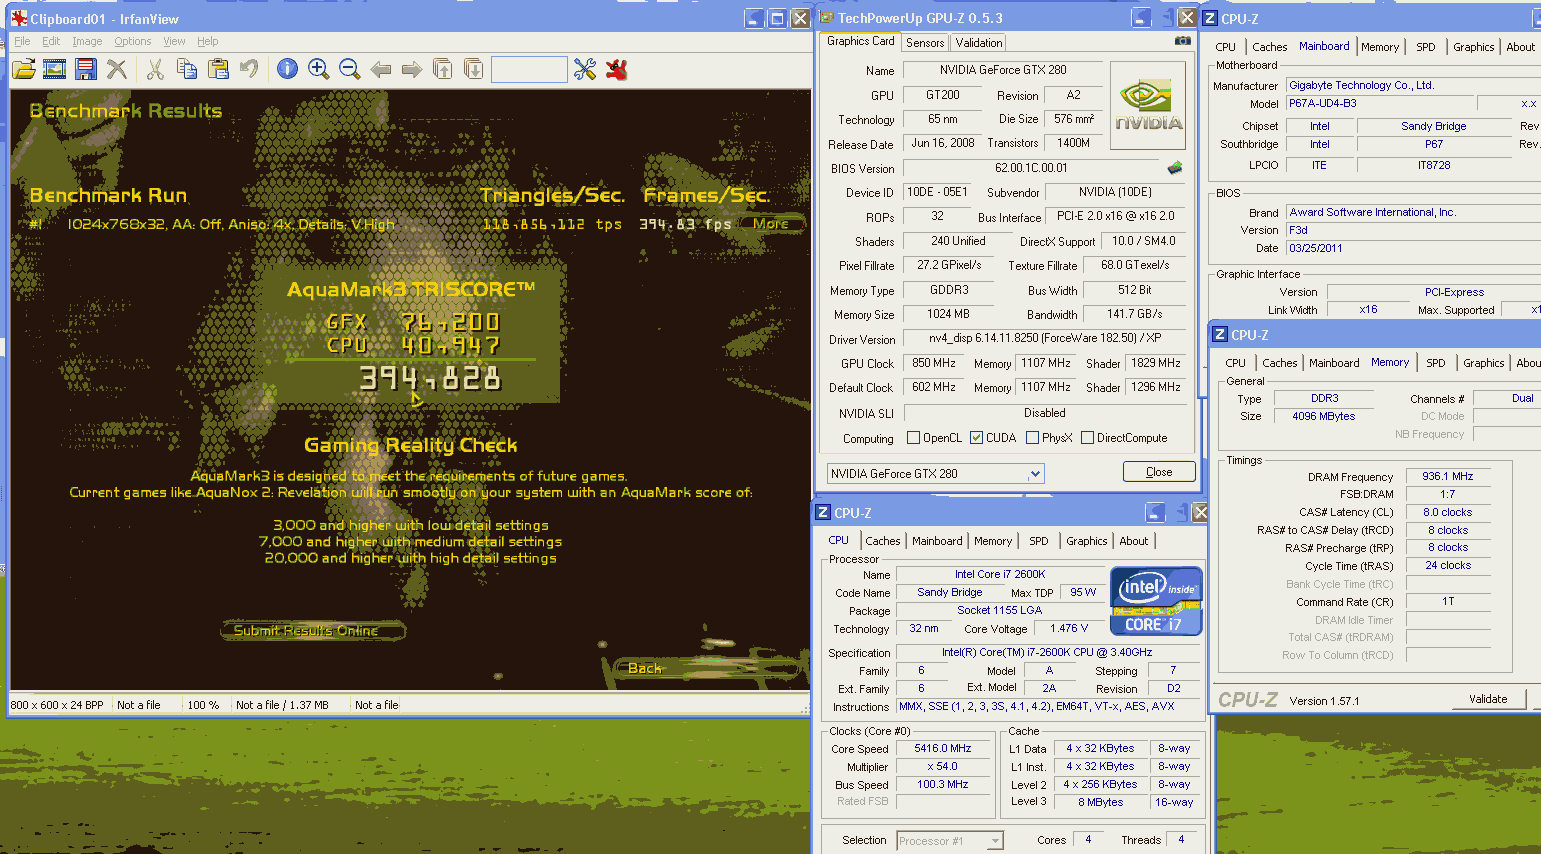Click the 100 % zoom status bar entry
1541x854 pixels.
click(203, 705)
